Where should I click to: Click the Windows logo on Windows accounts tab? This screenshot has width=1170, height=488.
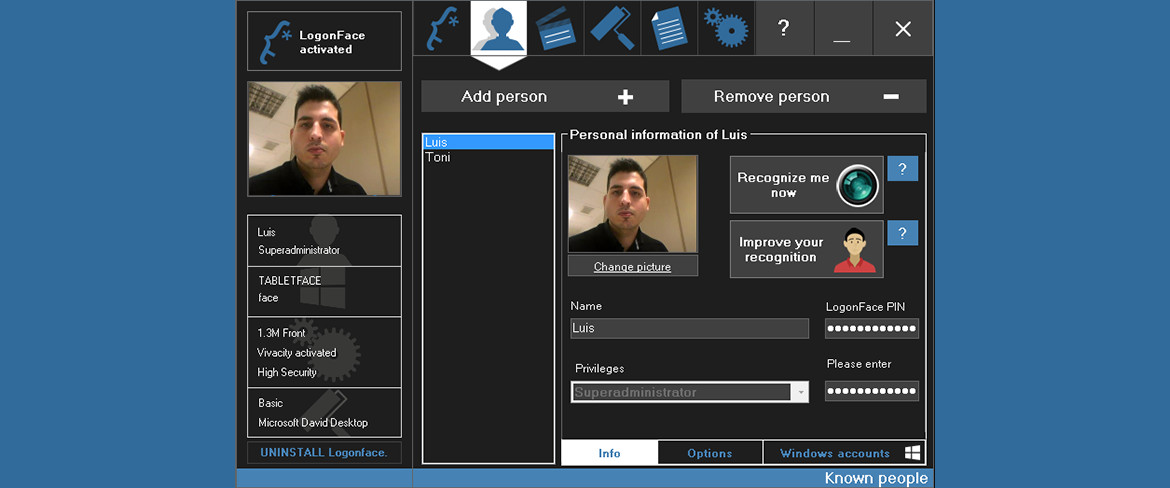coord(912,453)
